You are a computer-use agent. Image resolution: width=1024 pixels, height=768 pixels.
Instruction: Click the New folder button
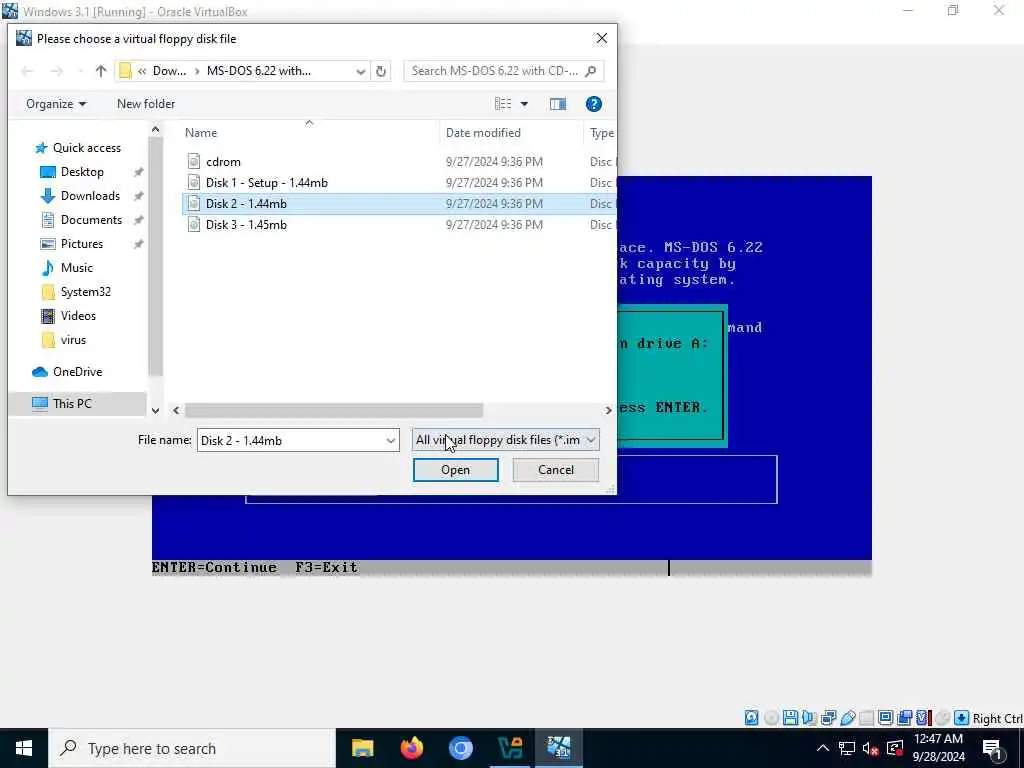(146, 104)
